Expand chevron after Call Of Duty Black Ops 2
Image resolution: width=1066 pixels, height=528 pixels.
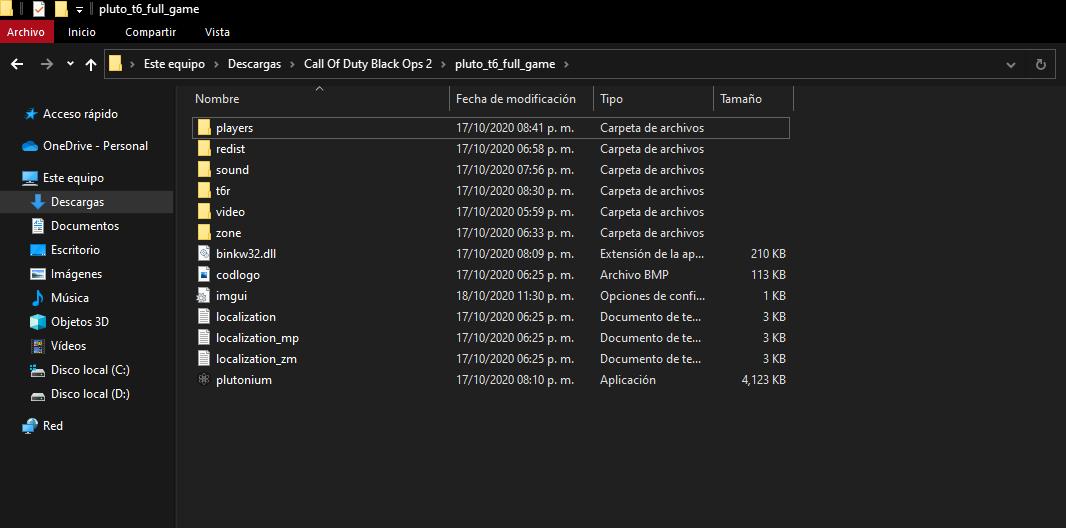point(443,65)
